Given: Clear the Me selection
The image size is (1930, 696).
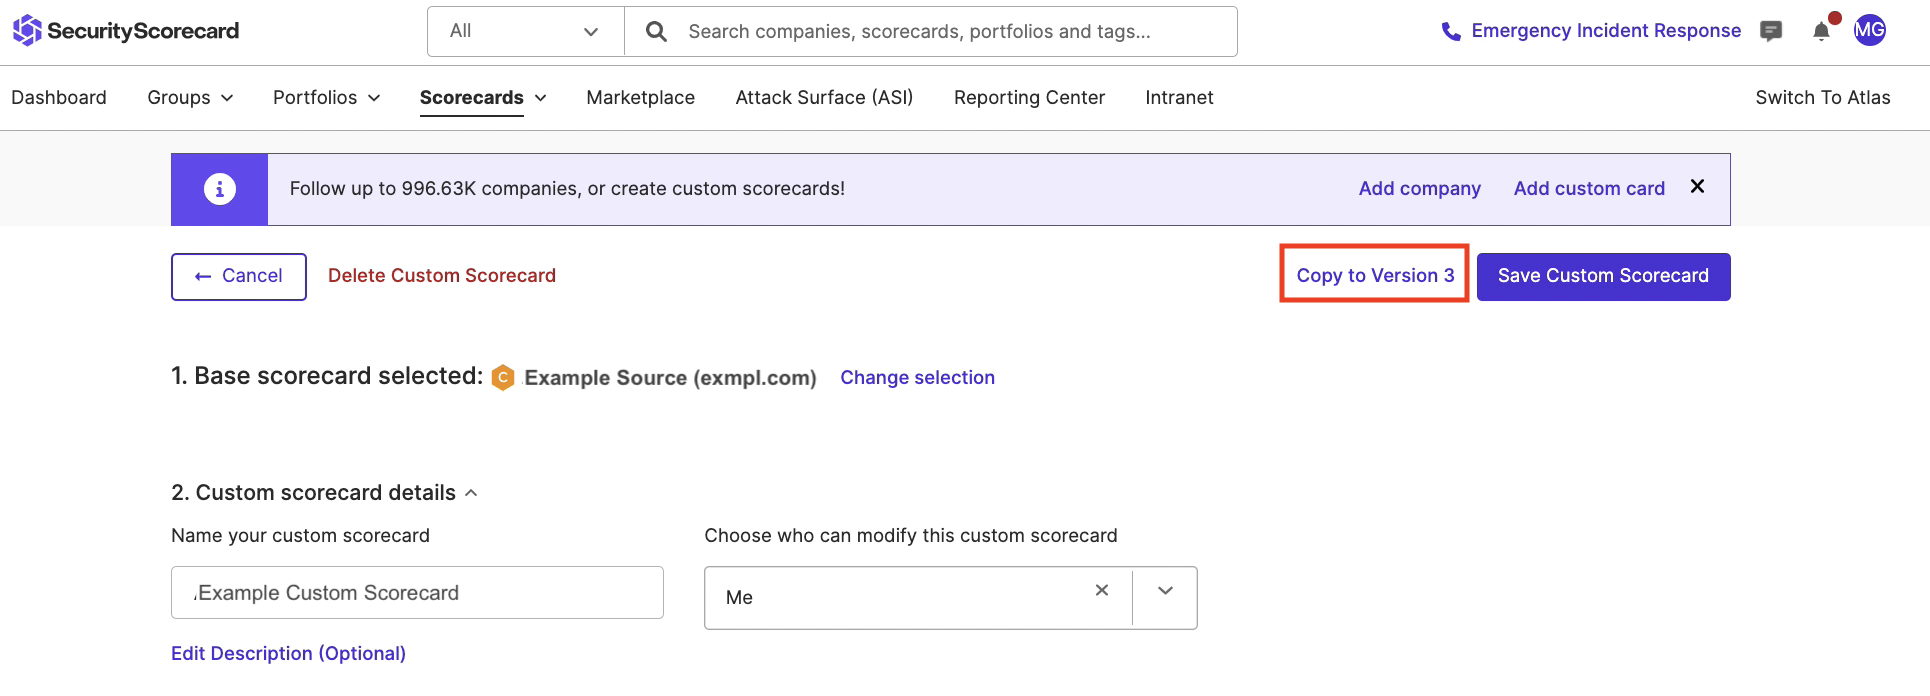Looking at the screenshot, I should 1102,590.
